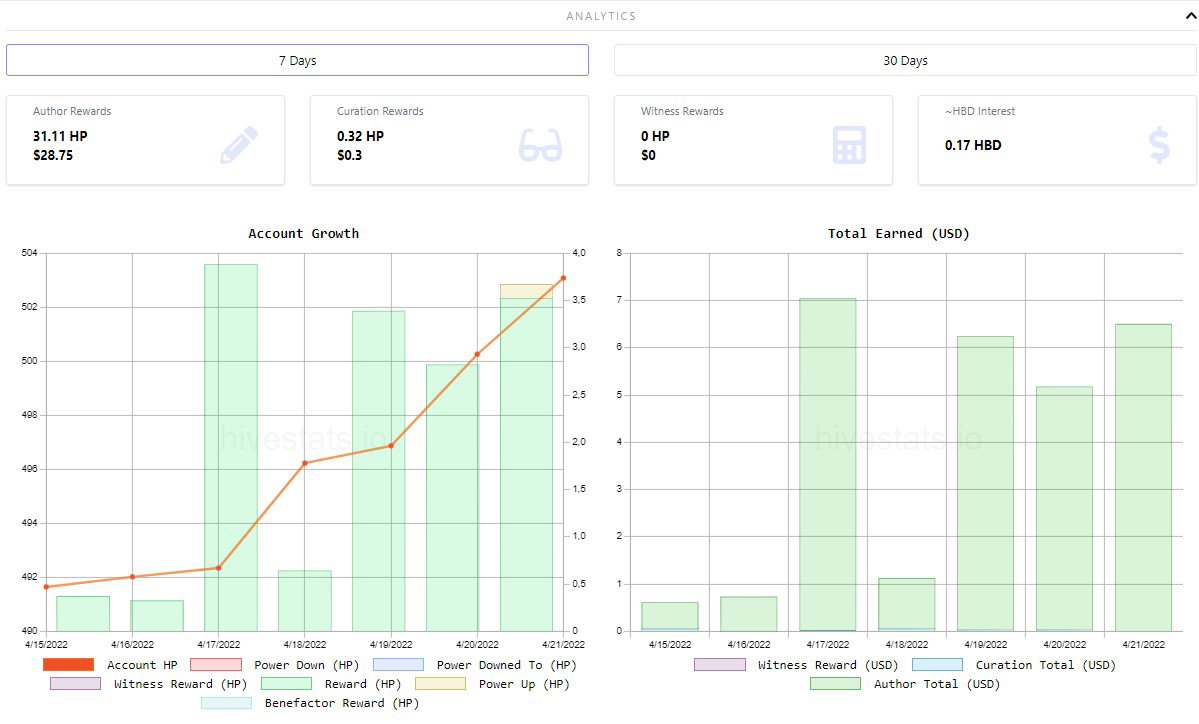The image size is (1199, 724).
Task: Click the pencil icon in Author Rewards
Action: [239, 145]
